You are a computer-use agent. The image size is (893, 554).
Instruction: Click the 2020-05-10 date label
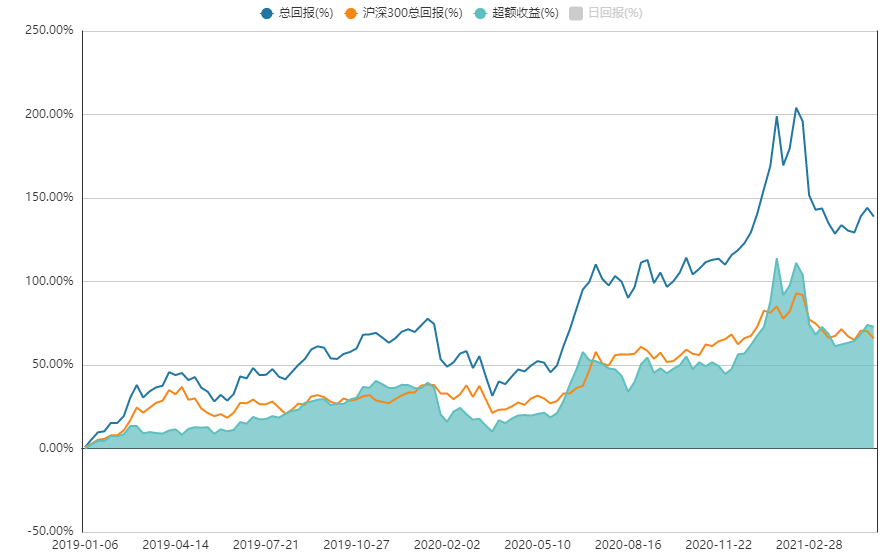pos(538,545)
